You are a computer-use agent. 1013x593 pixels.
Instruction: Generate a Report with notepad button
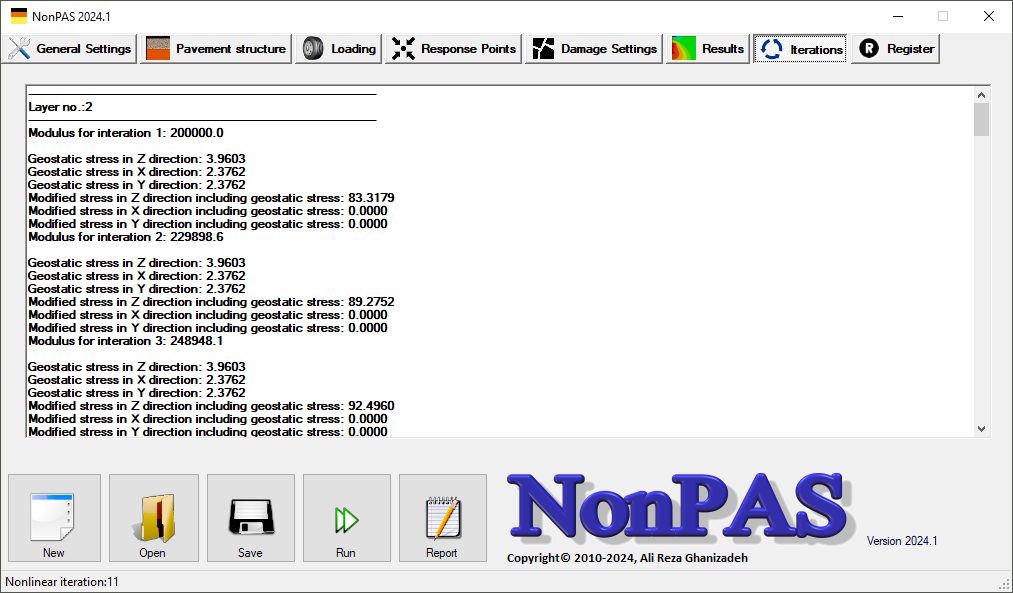tap(442, 518)
